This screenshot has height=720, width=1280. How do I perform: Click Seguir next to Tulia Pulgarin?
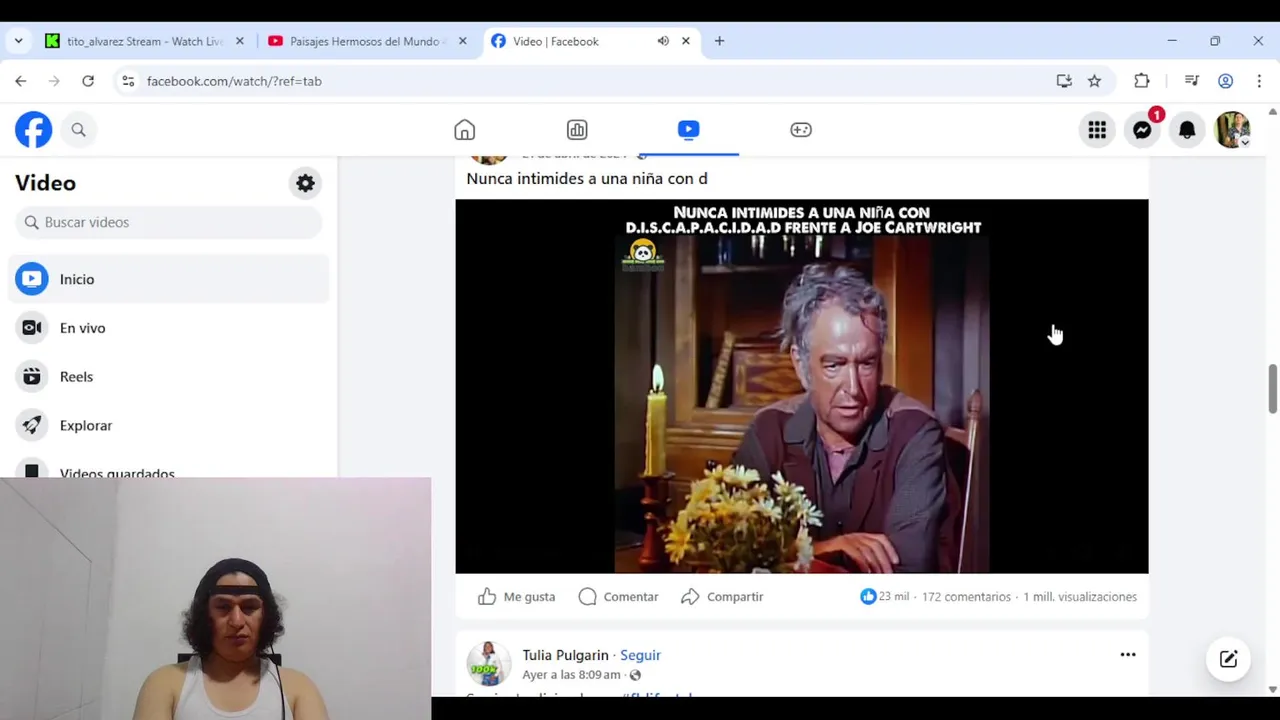[x=640, y=655]
